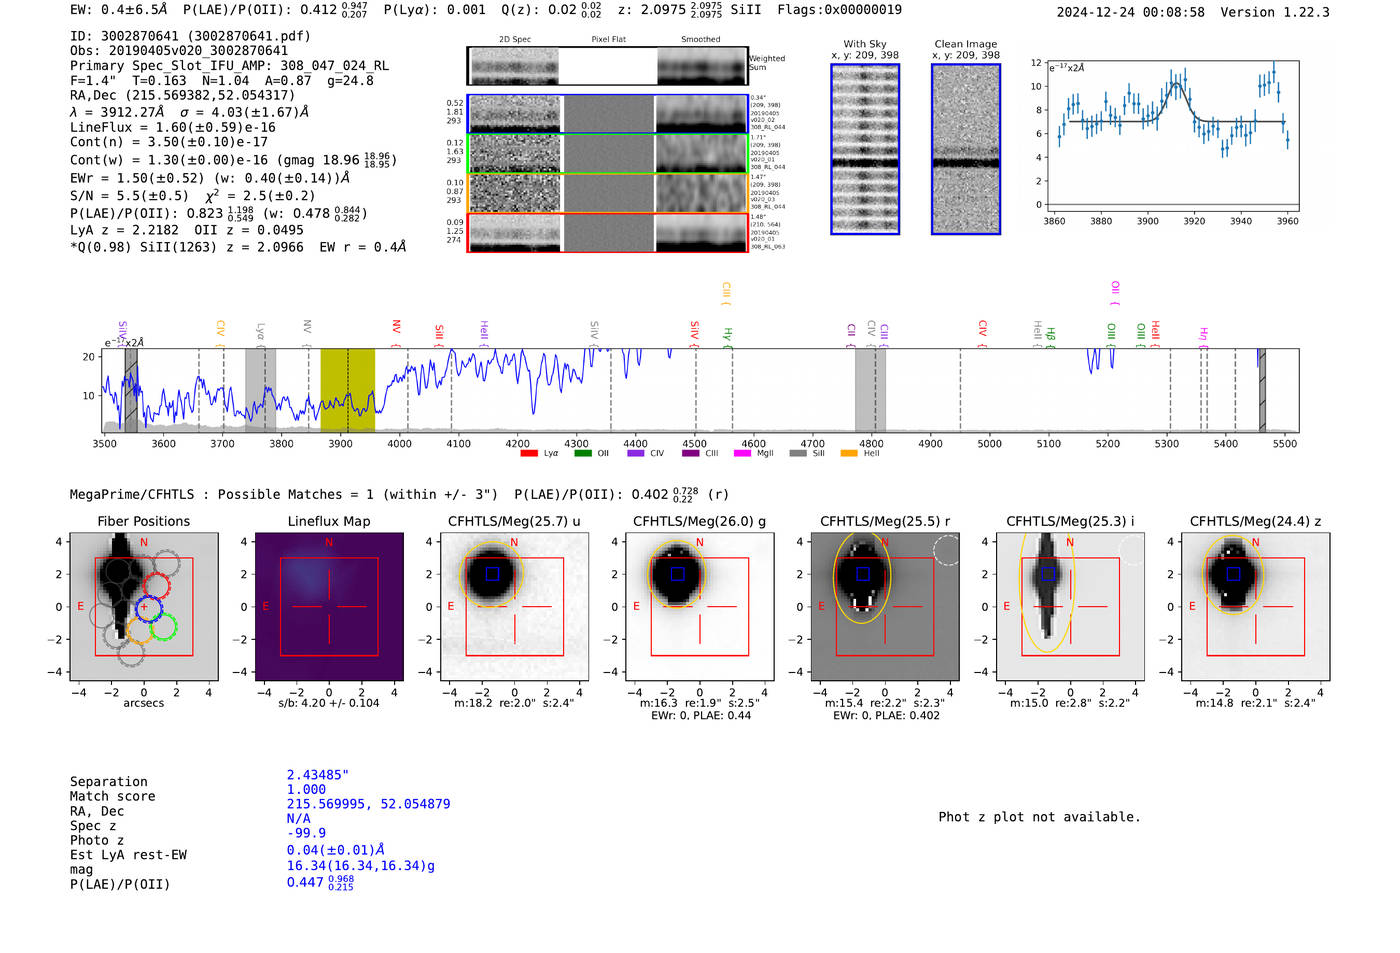Select the CFHTLS/Meg(25.3) i band cutout
1400x953 pixels.
1070,606
